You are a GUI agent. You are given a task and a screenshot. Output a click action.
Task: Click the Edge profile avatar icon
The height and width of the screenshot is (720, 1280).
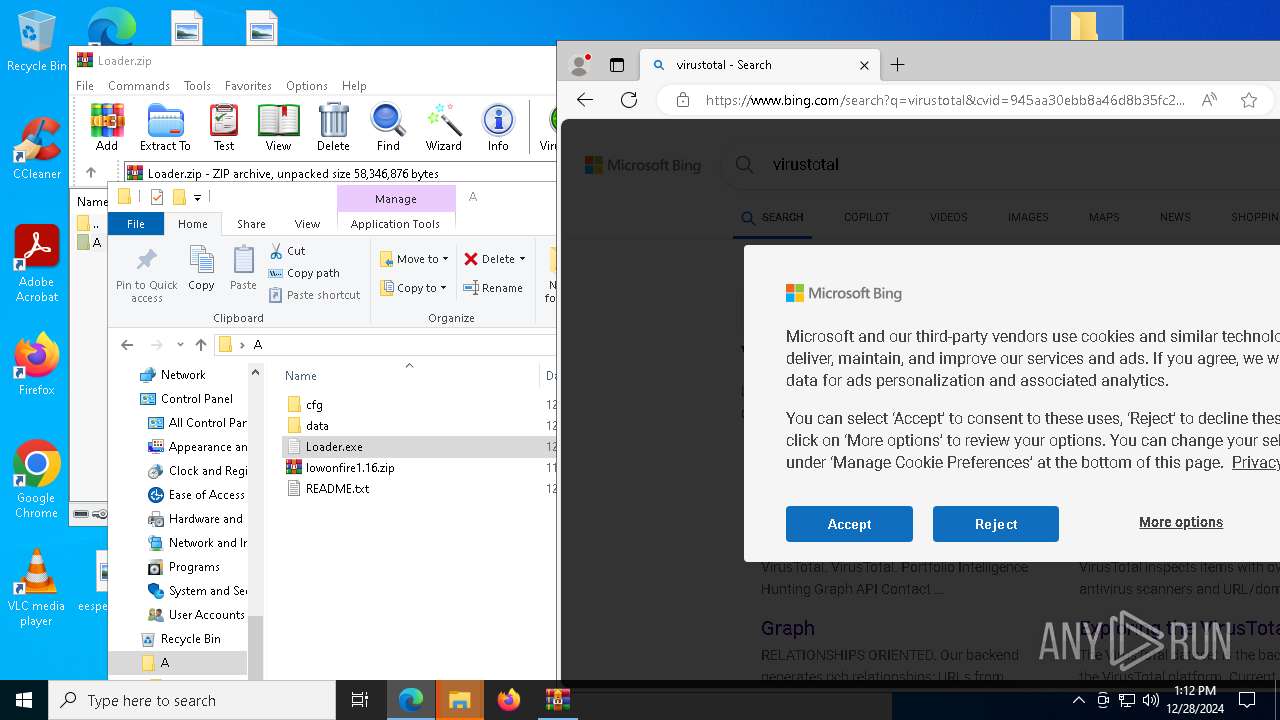[x=579, y=65]
